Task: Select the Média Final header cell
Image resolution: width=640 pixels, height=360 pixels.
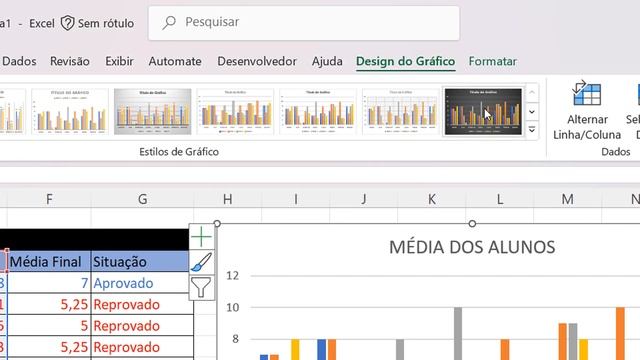Action: click(49, 261)
